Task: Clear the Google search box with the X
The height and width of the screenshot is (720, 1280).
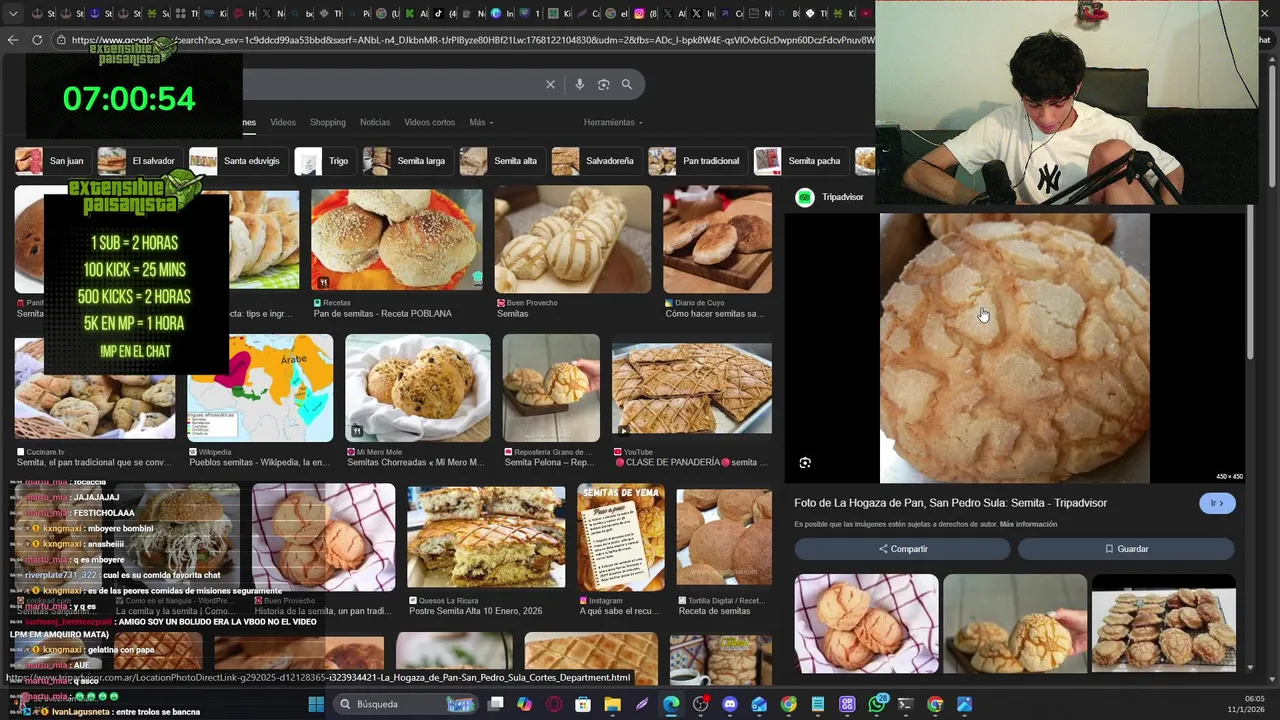Action: [550, 84]
